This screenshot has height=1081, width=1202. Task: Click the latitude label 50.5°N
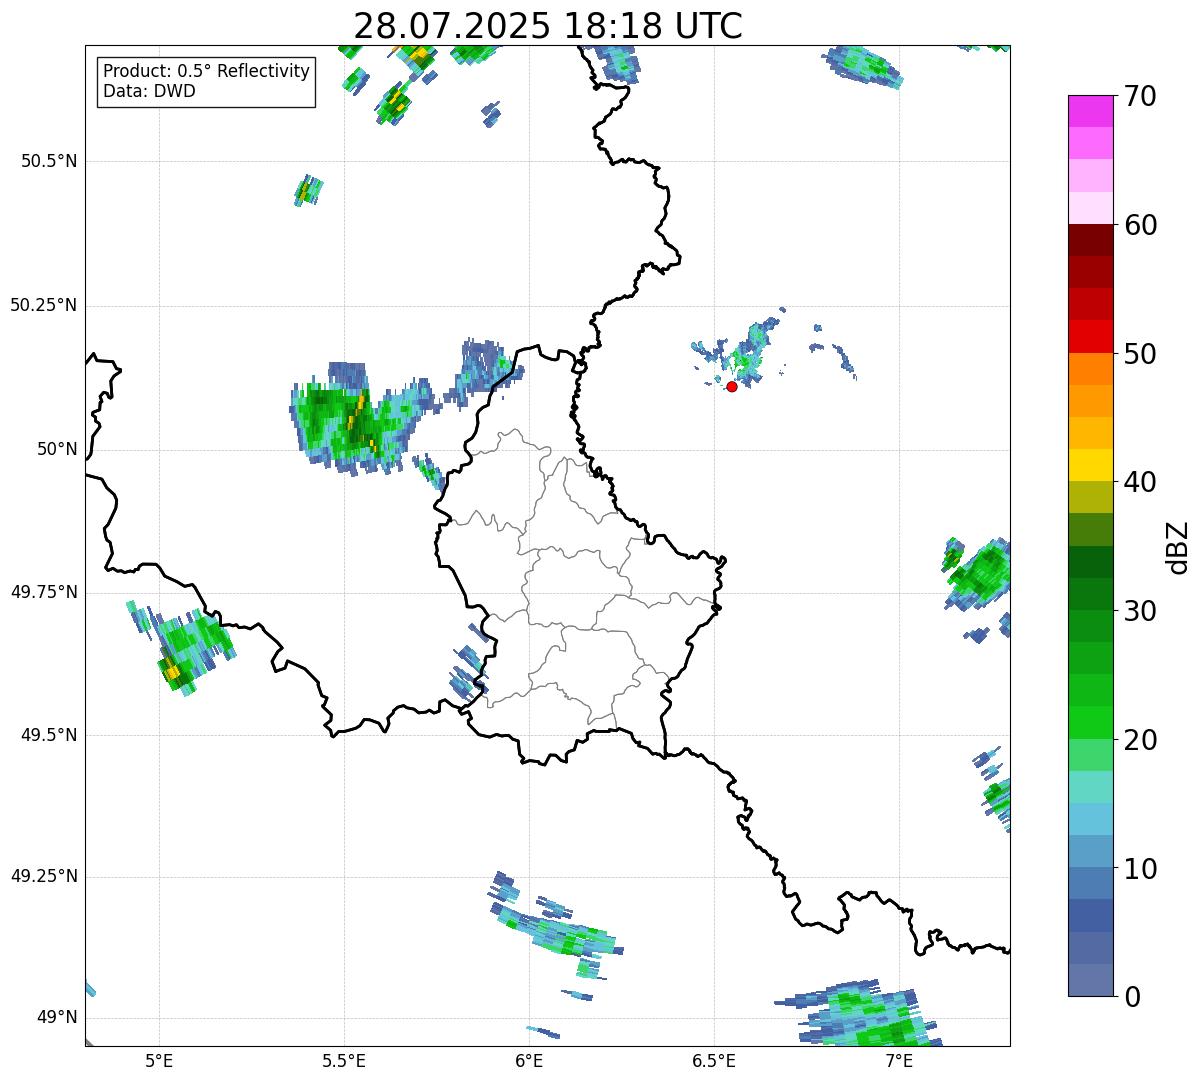49,161
